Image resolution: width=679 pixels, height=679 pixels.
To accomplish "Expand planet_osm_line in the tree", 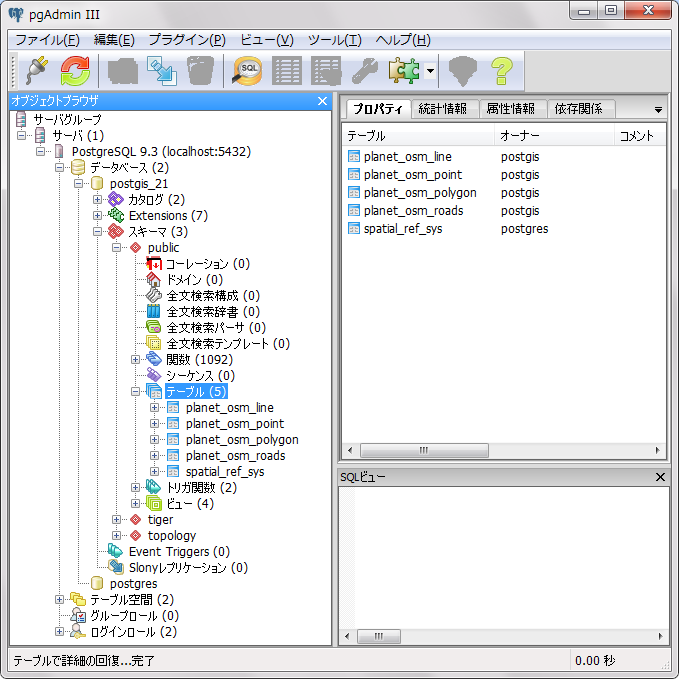I will click(155, 407).
